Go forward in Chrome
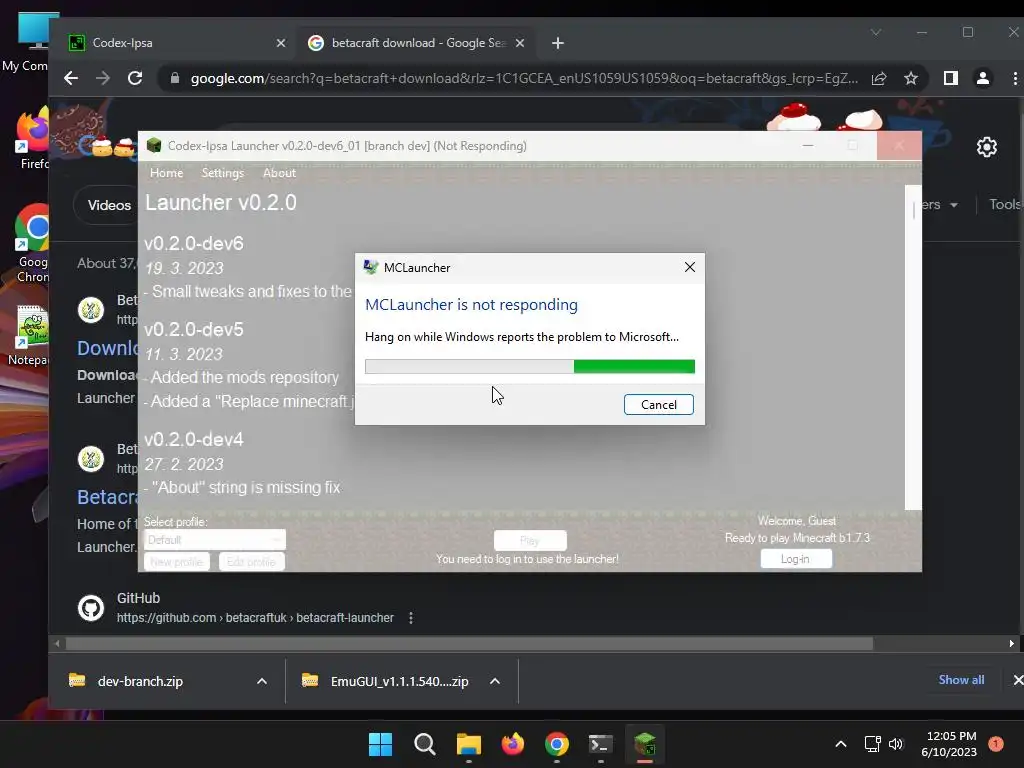Screen dimensions: 1024x768 pyautogui.click(x=103, y=78)
